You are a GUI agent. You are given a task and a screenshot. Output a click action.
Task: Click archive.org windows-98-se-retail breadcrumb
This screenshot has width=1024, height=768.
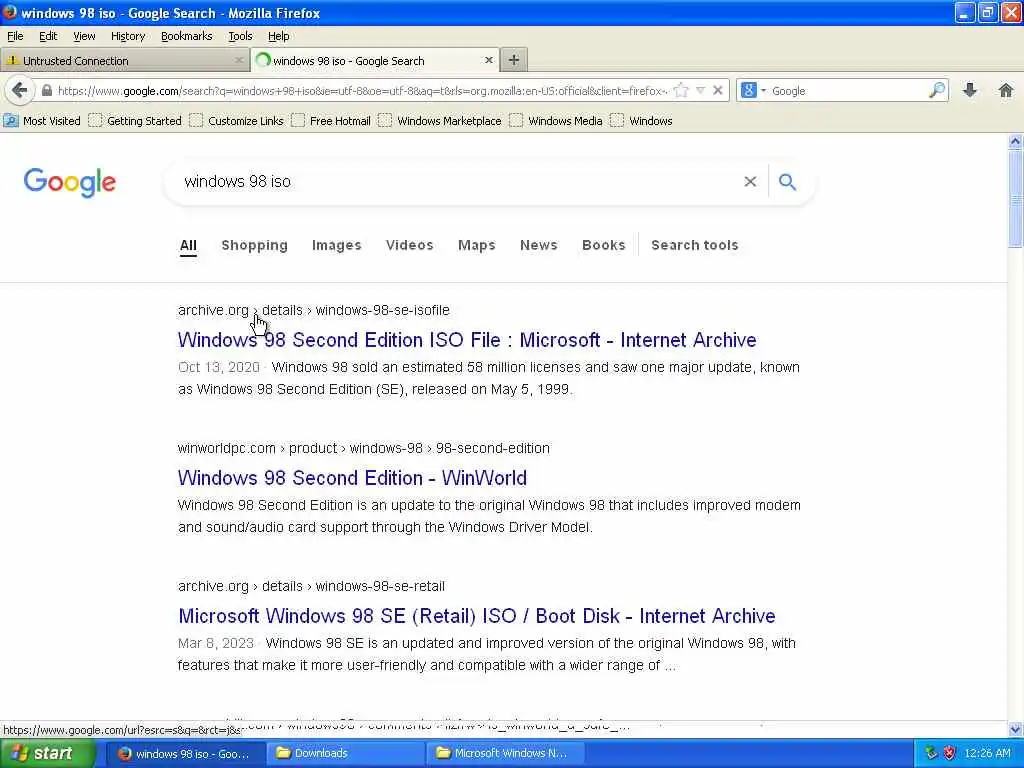(x=312, y=586)
